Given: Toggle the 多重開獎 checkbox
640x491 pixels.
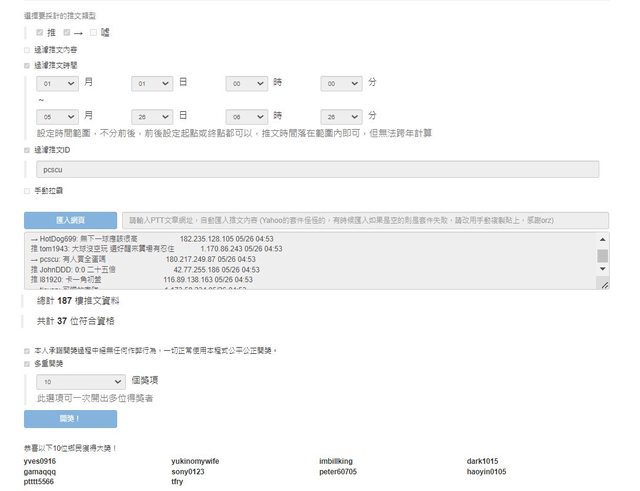Looking at the screenshot, I should [x=27, y=365].
